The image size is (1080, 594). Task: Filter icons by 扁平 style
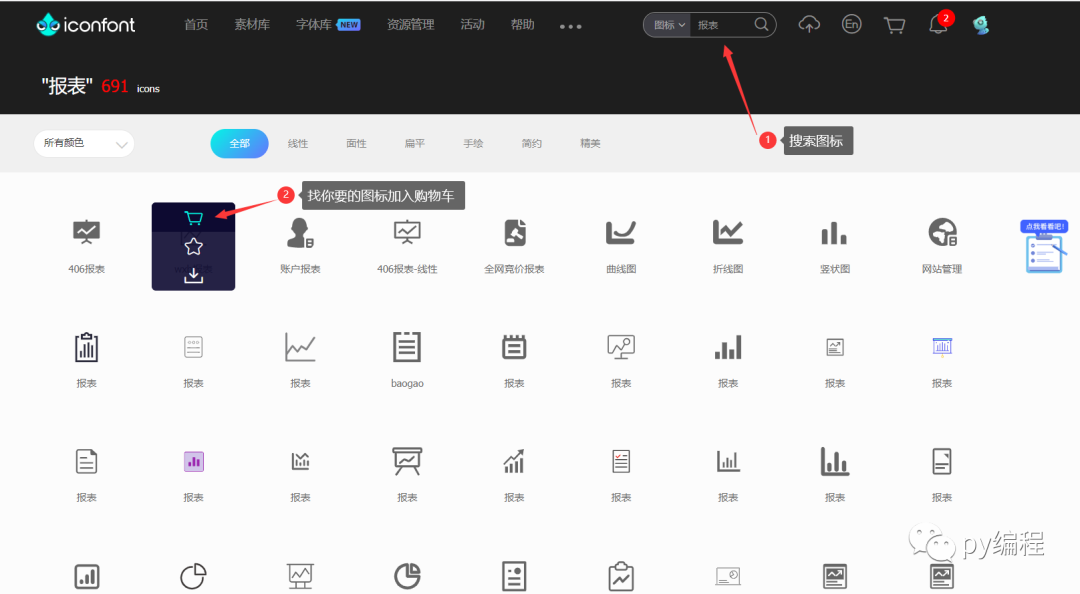click(415, 143)
